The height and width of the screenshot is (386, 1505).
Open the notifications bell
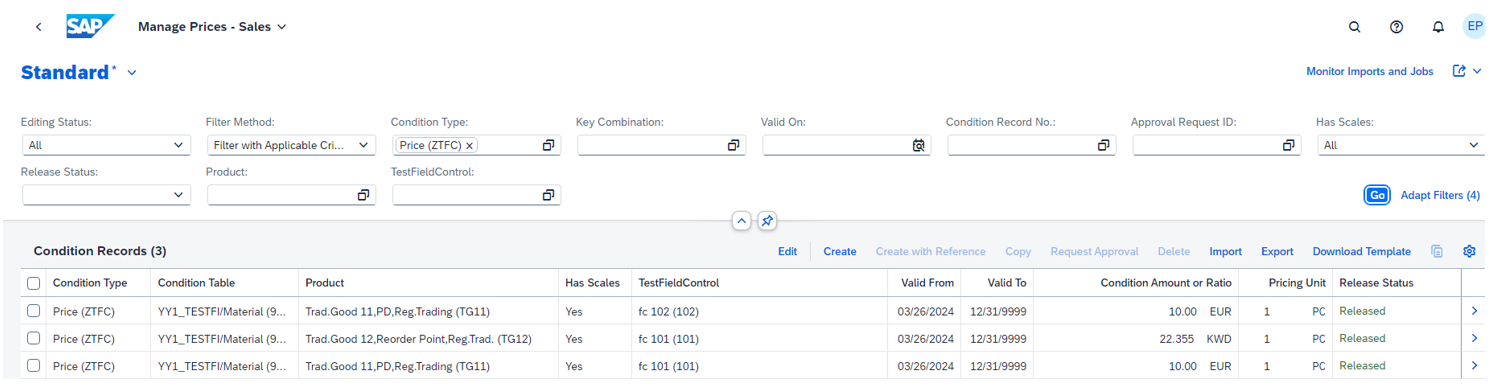coord(1438,27)
